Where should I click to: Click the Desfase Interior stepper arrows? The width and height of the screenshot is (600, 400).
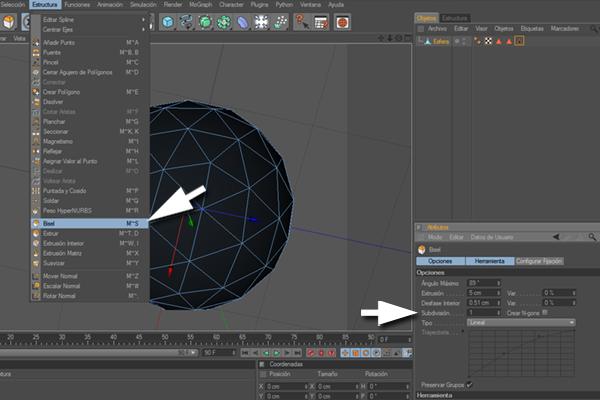coord(498,303)
